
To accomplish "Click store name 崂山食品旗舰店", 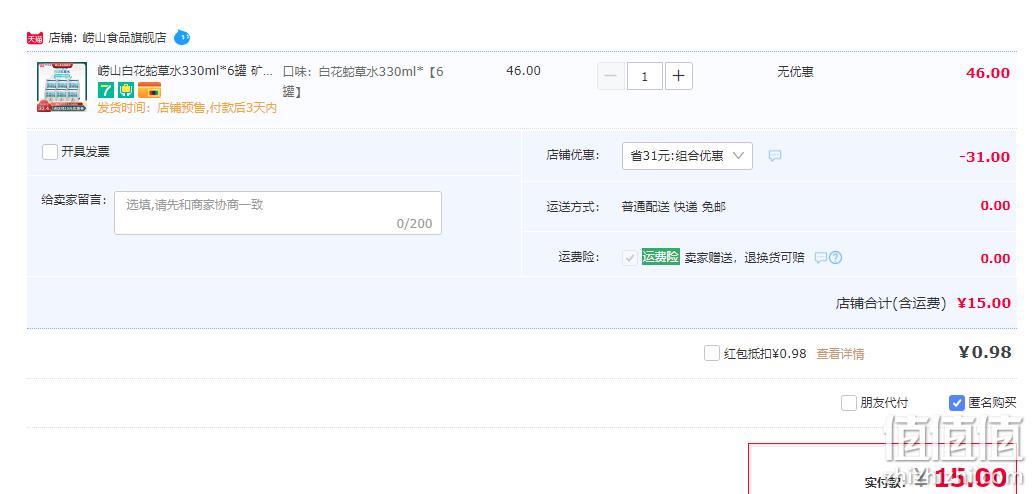I will (x=125, y=38).
